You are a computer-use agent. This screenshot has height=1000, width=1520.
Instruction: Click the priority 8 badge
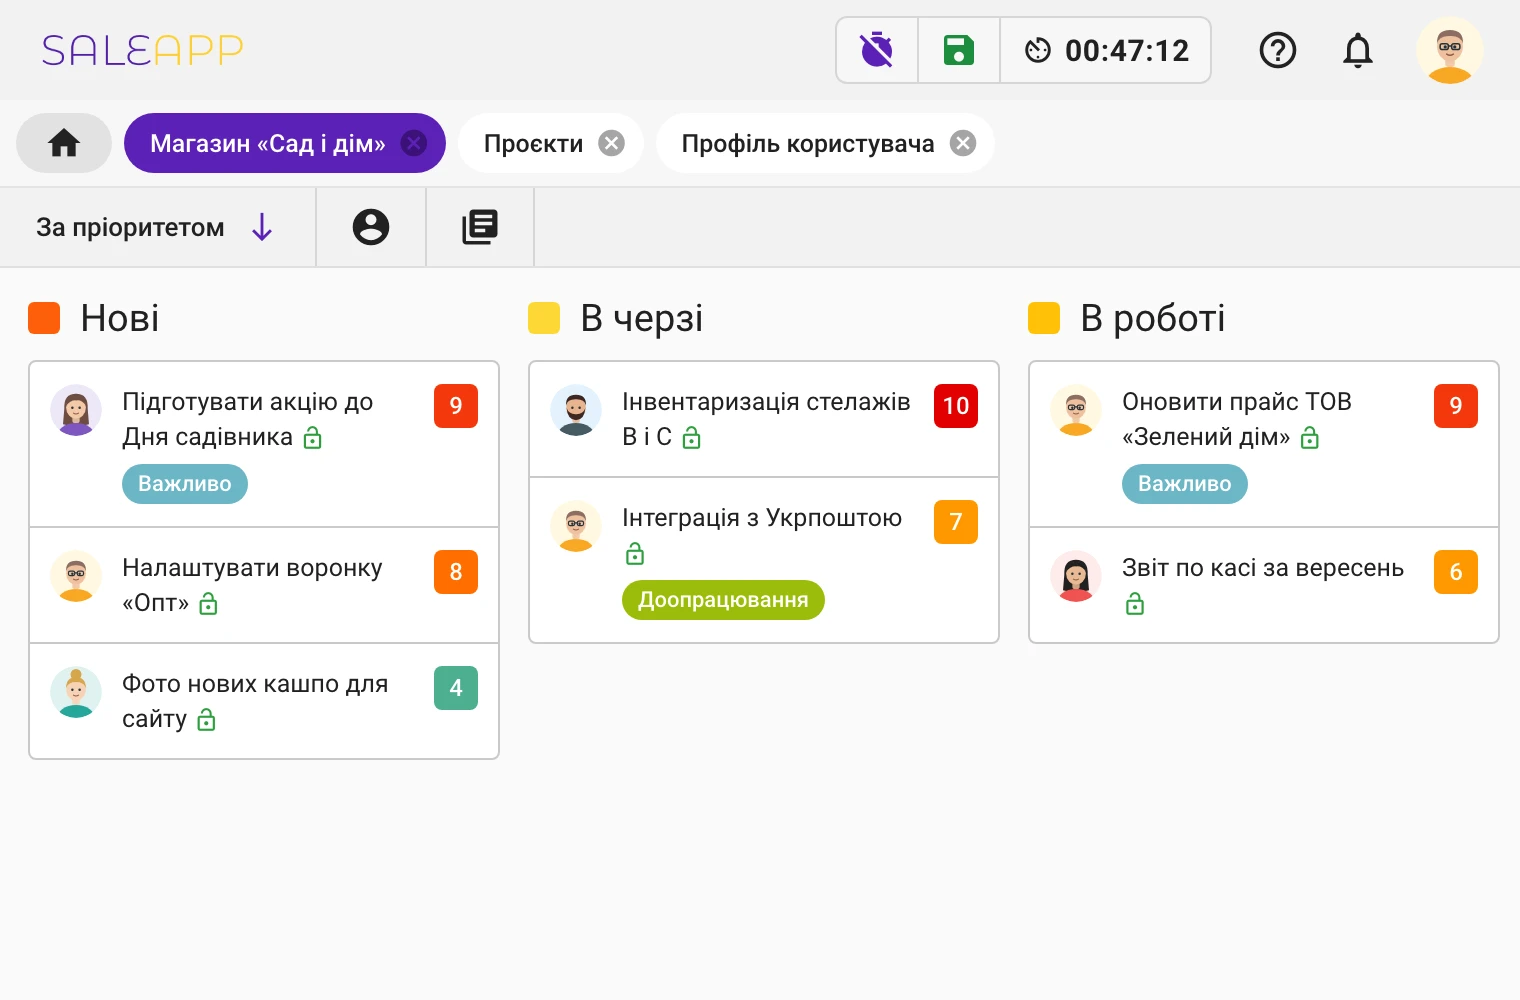[x=456, y=572]
